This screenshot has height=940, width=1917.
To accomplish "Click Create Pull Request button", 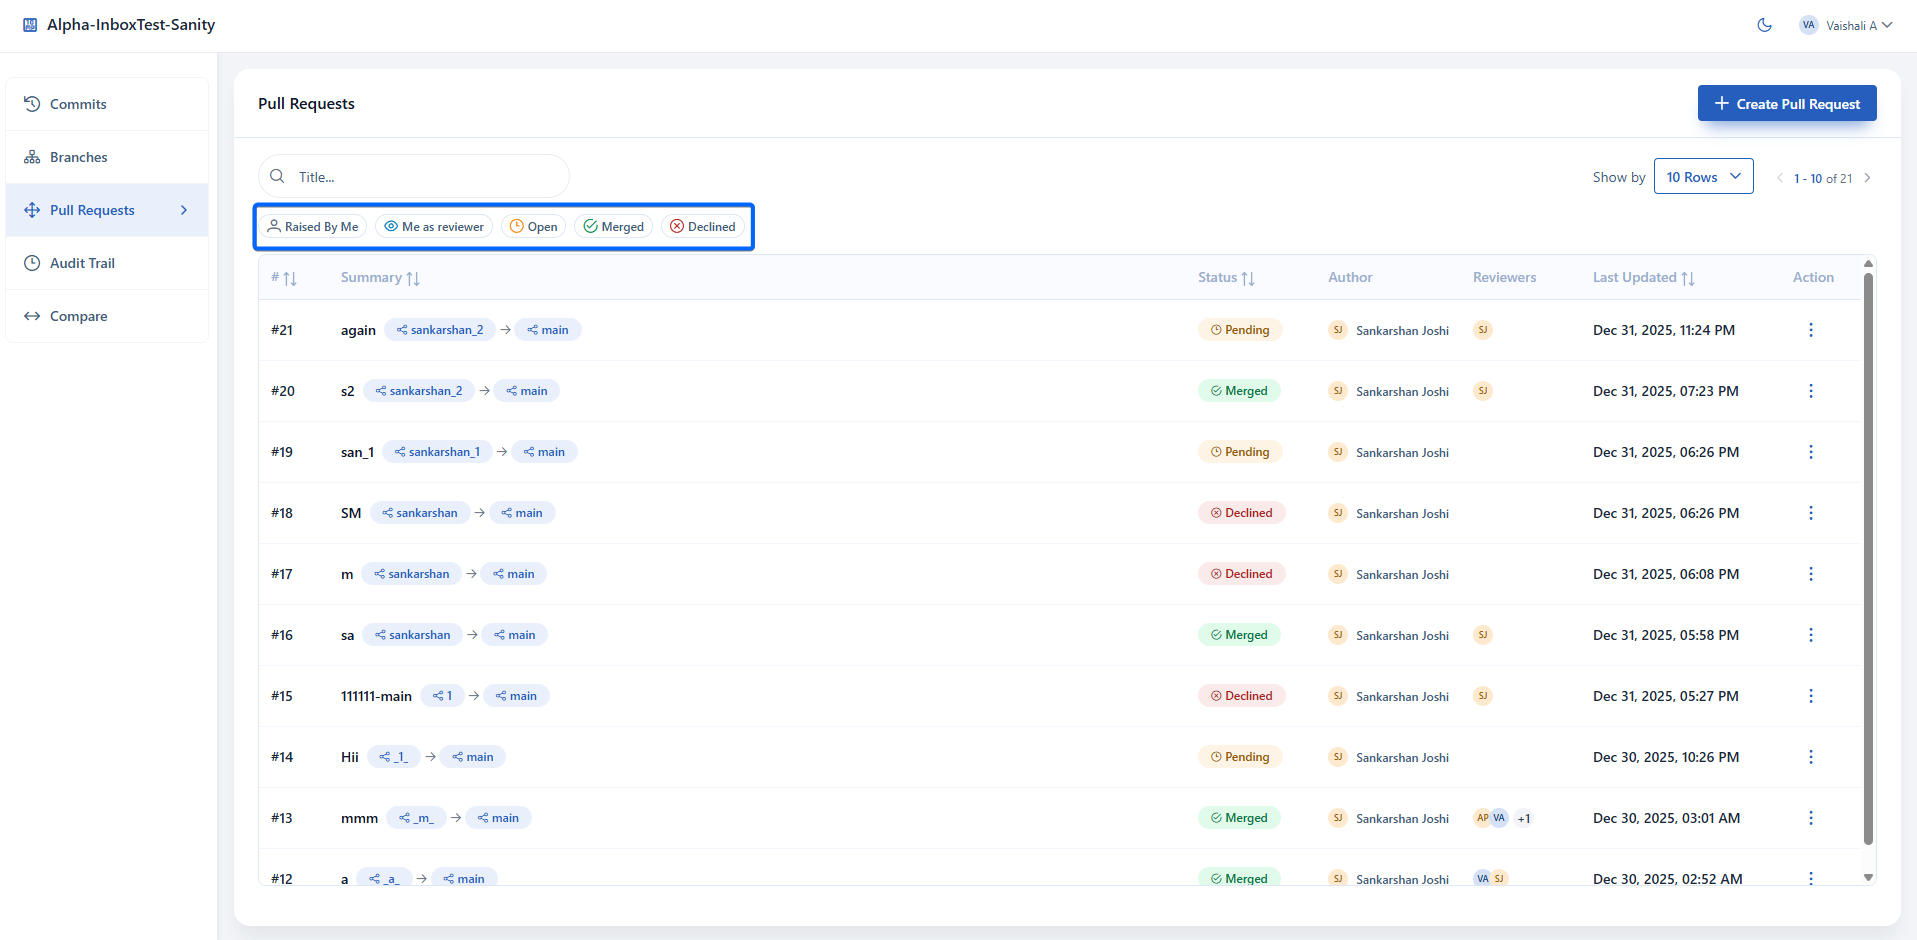I will [1787, 103].
